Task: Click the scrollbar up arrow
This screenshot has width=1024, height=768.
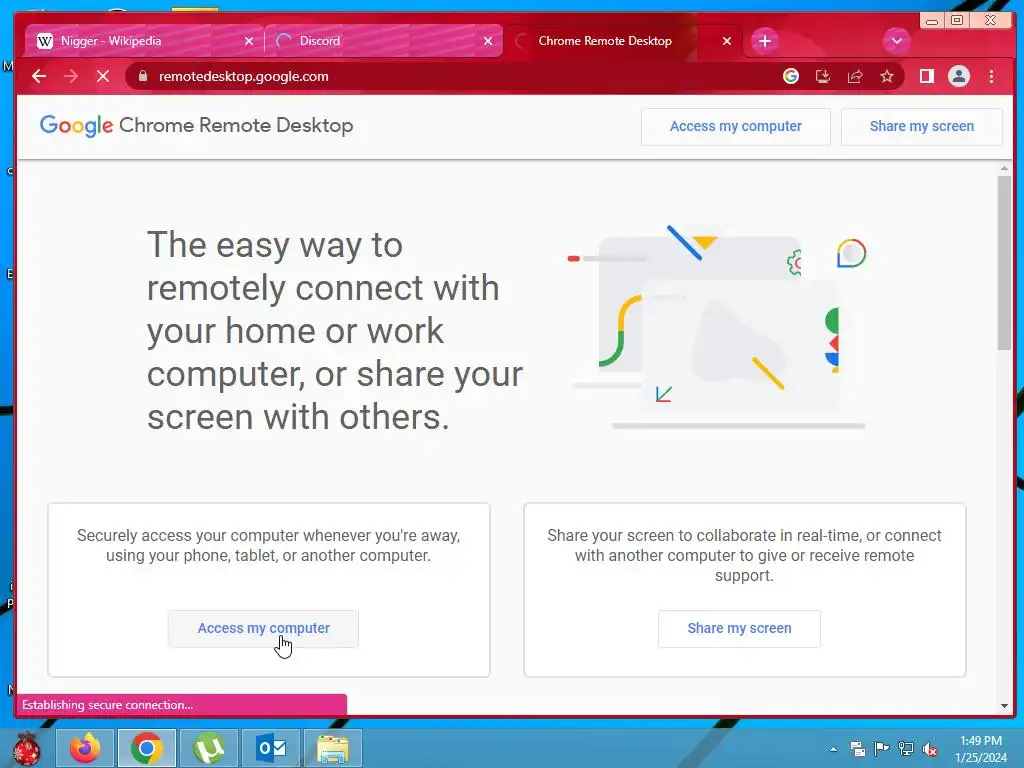Action: pyautogui.click(x=1004, y=169)
